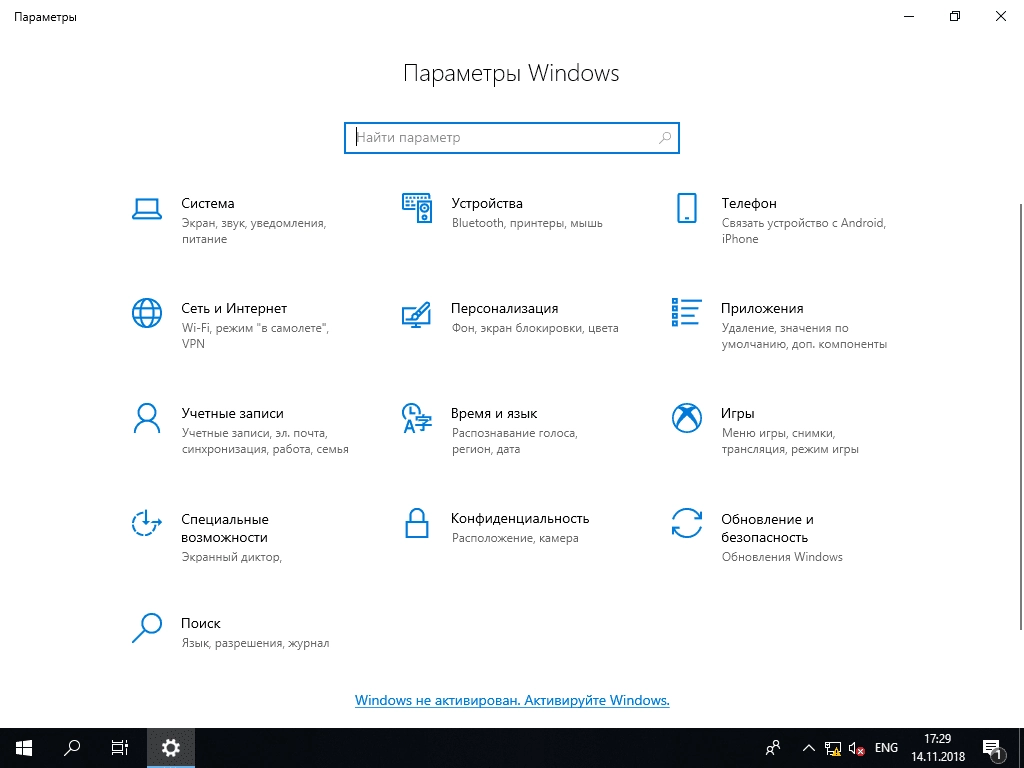This screenshot has width=1024, height=768.
Task: Click 'Распознавание голоса, регион, дата' text
Action: coord(515,441)
